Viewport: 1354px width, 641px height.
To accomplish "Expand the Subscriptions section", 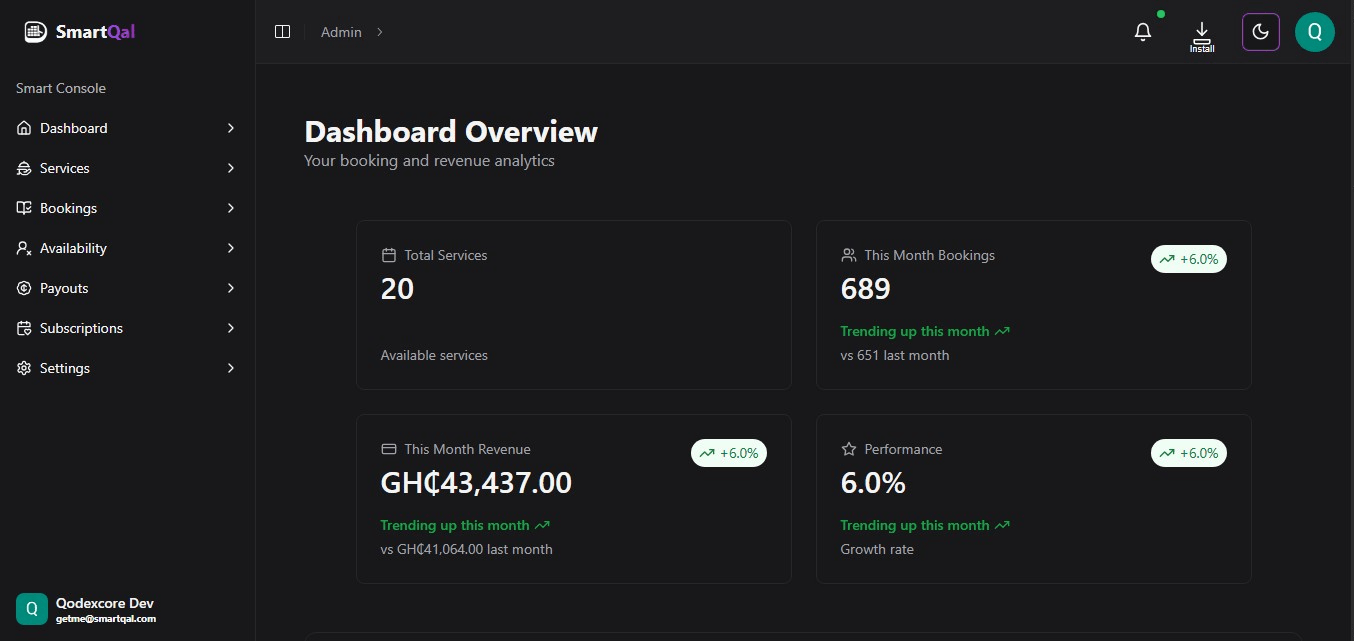I will point(231,328).
